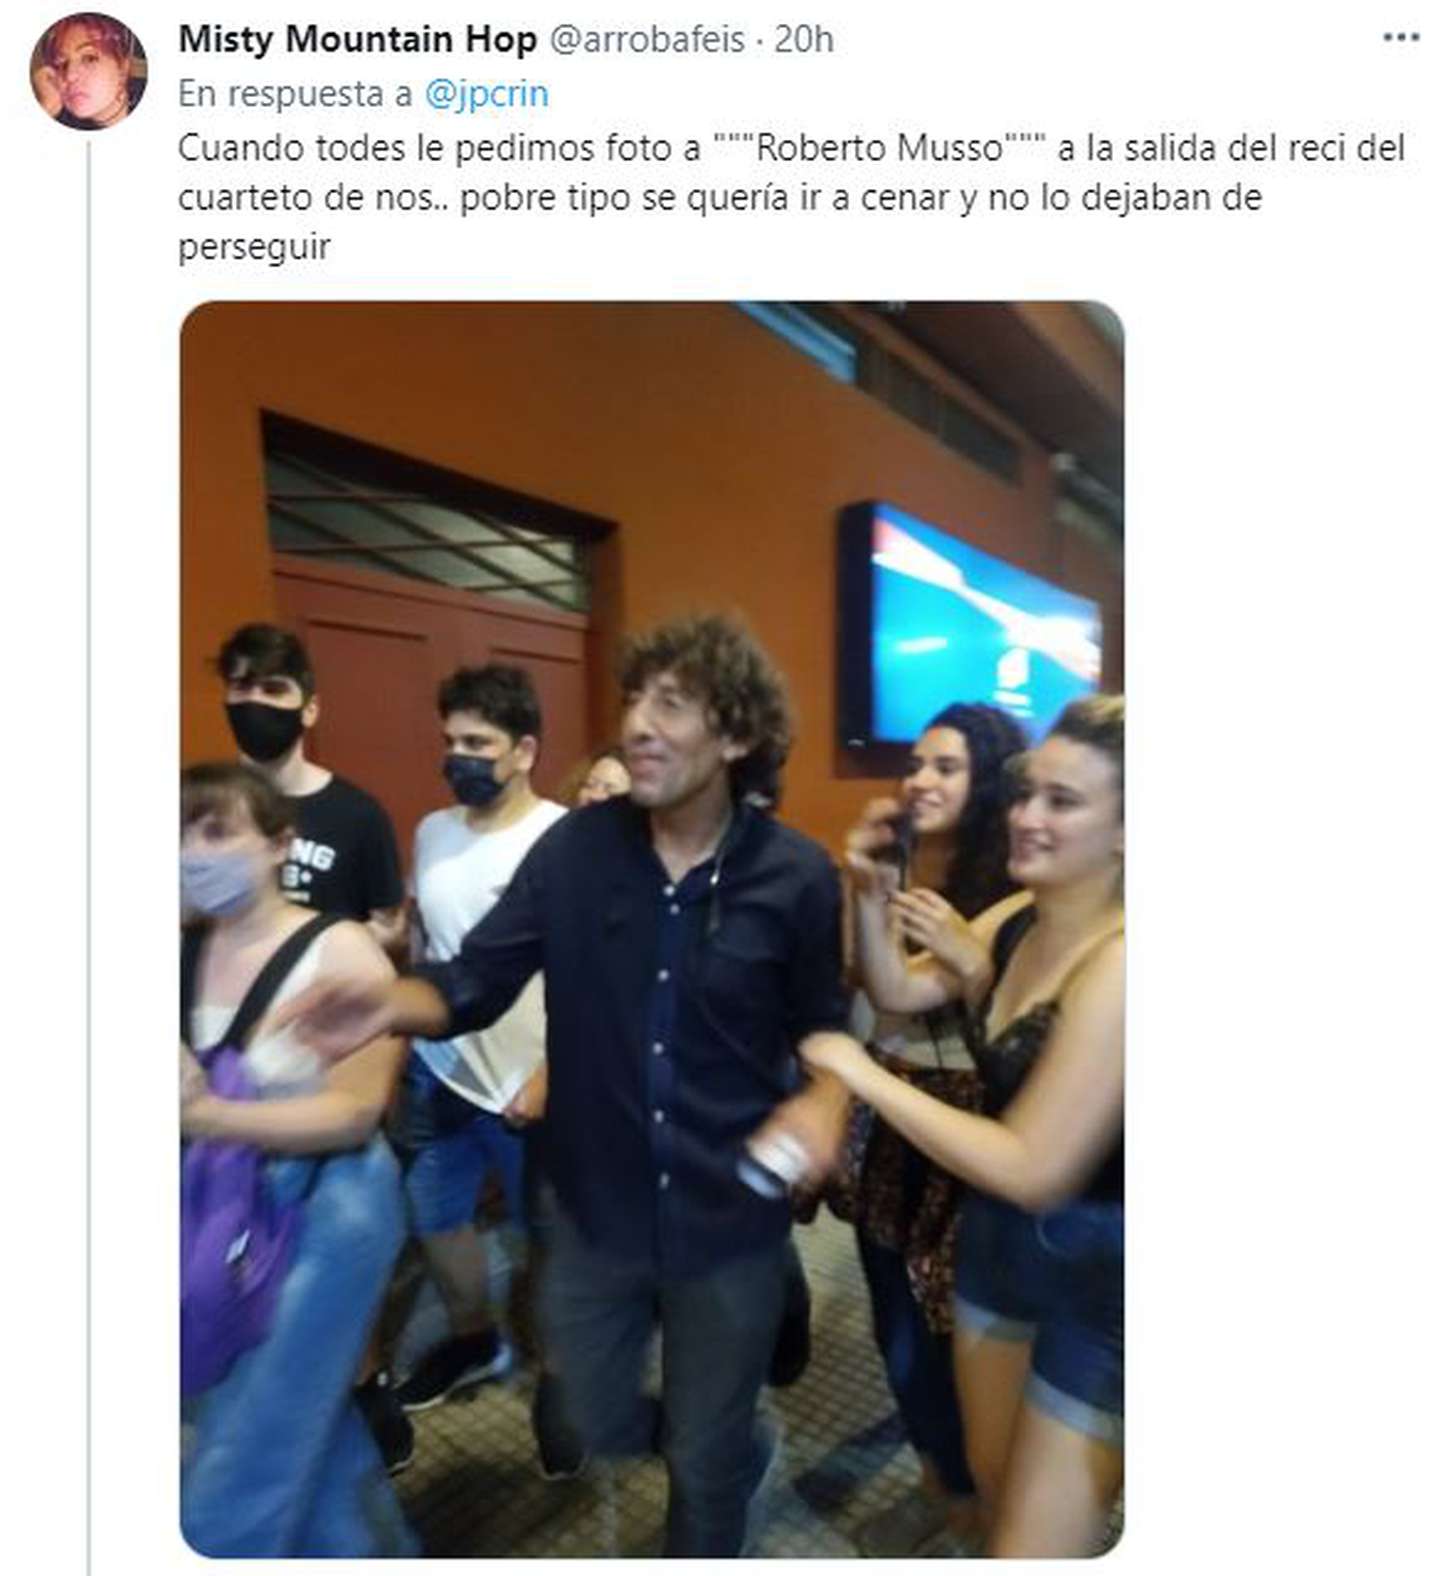Open Misty Mountain Hop's profile avatar

tap(89, 72)
